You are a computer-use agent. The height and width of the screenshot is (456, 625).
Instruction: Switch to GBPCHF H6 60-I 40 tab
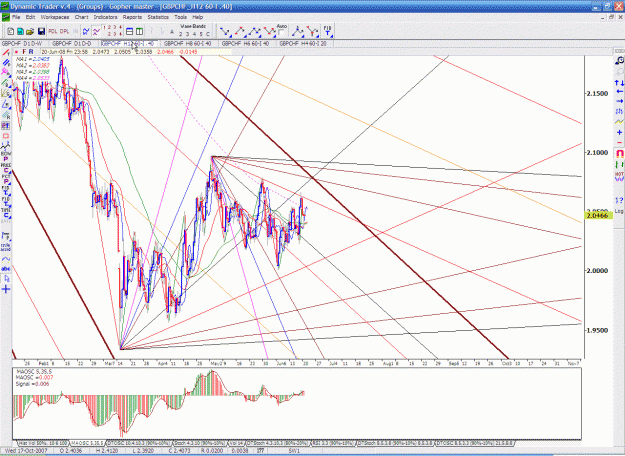point(245,43)
